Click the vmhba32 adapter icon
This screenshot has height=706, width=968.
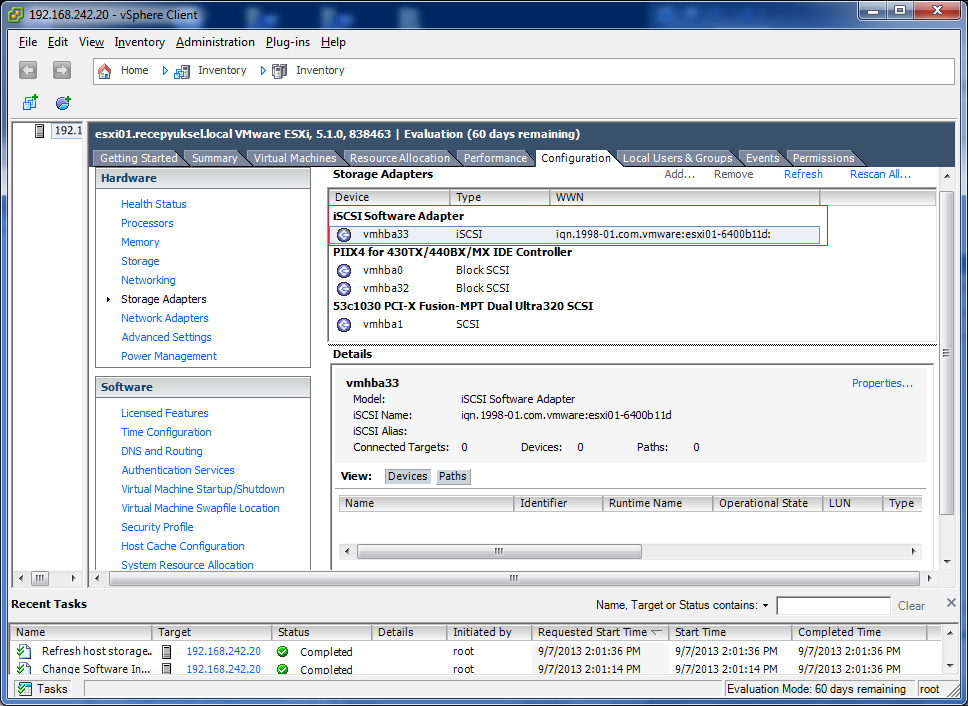click(x=344, y=288)
